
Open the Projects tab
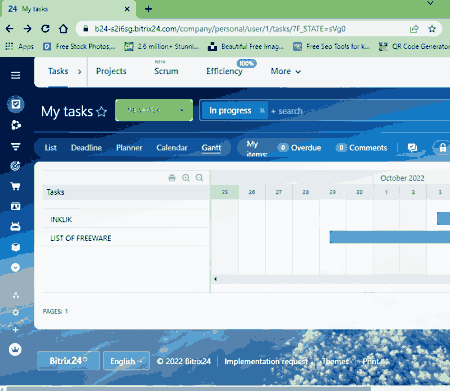[111, 71]
